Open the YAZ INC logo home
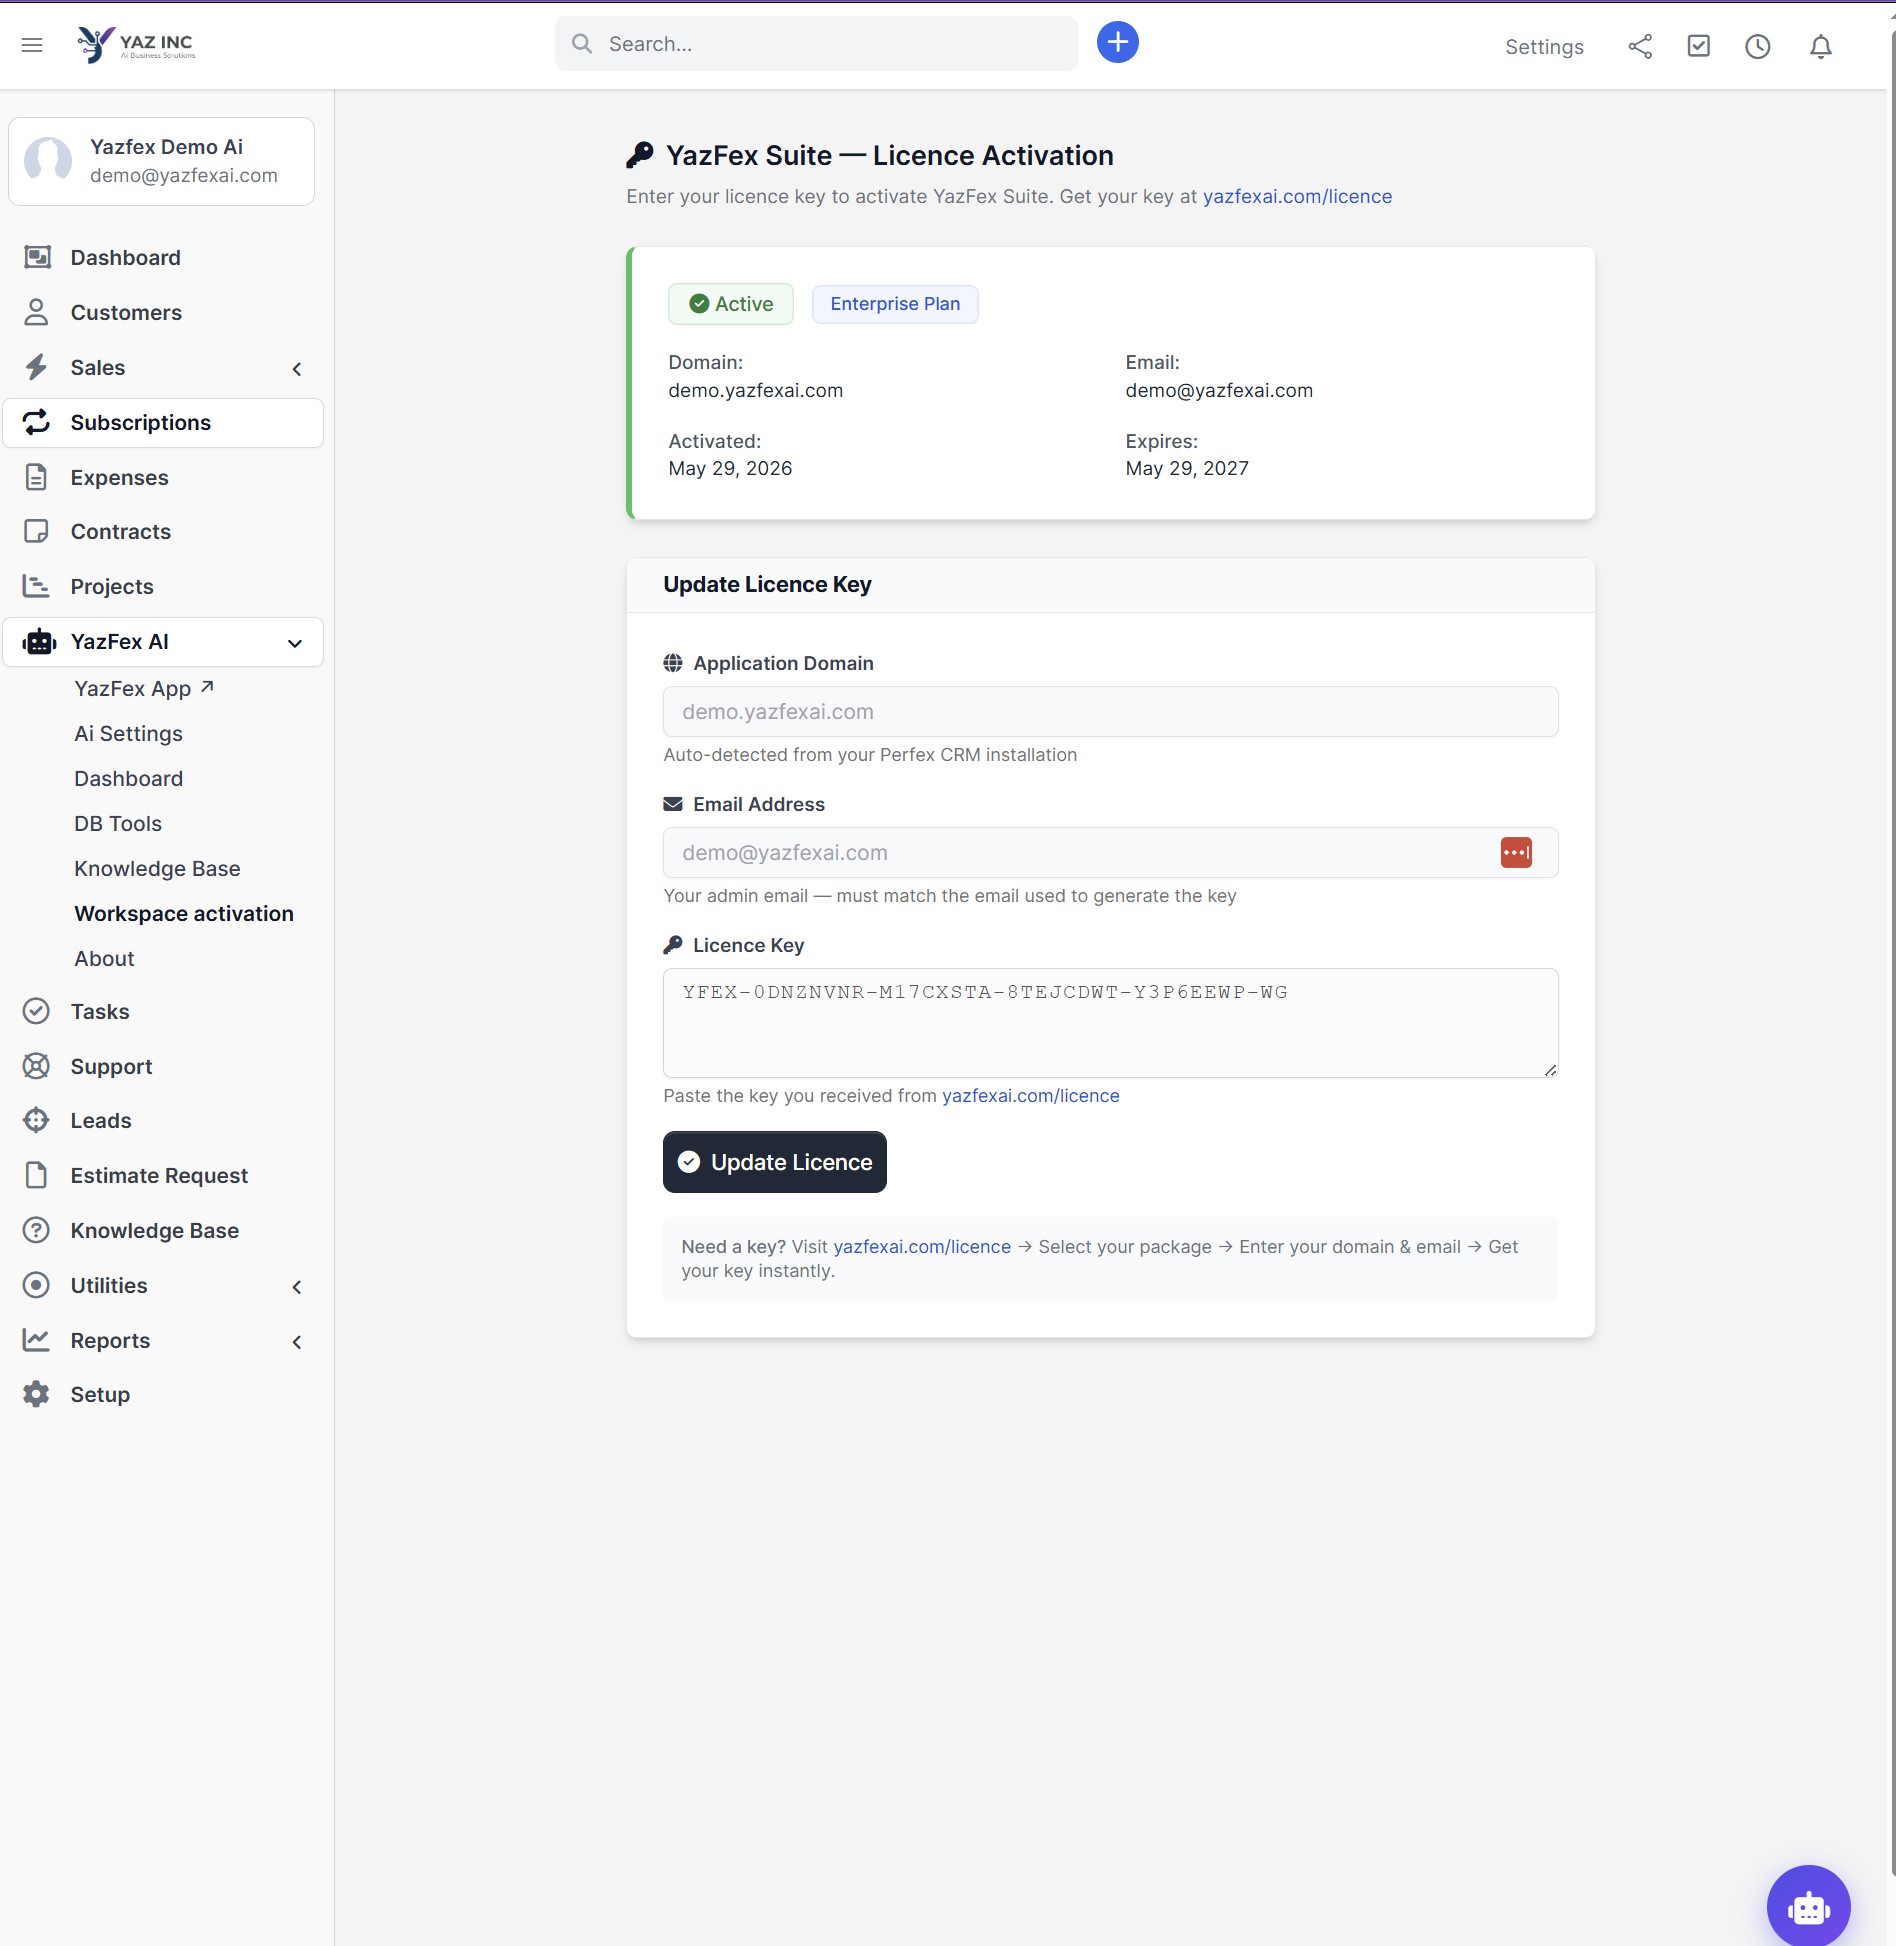 pos(136,45)
